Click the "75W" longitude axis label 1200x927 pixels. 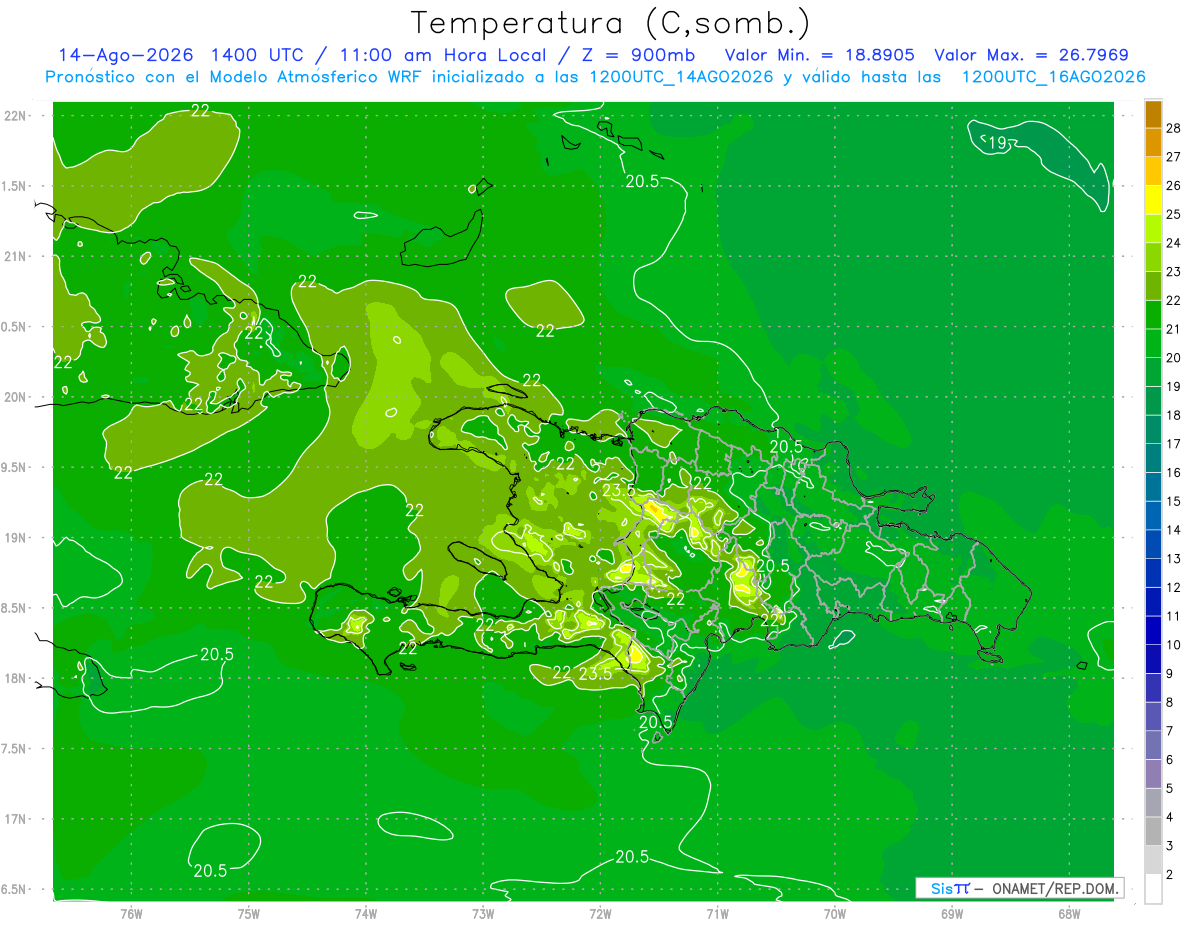[x=249, y=914]
